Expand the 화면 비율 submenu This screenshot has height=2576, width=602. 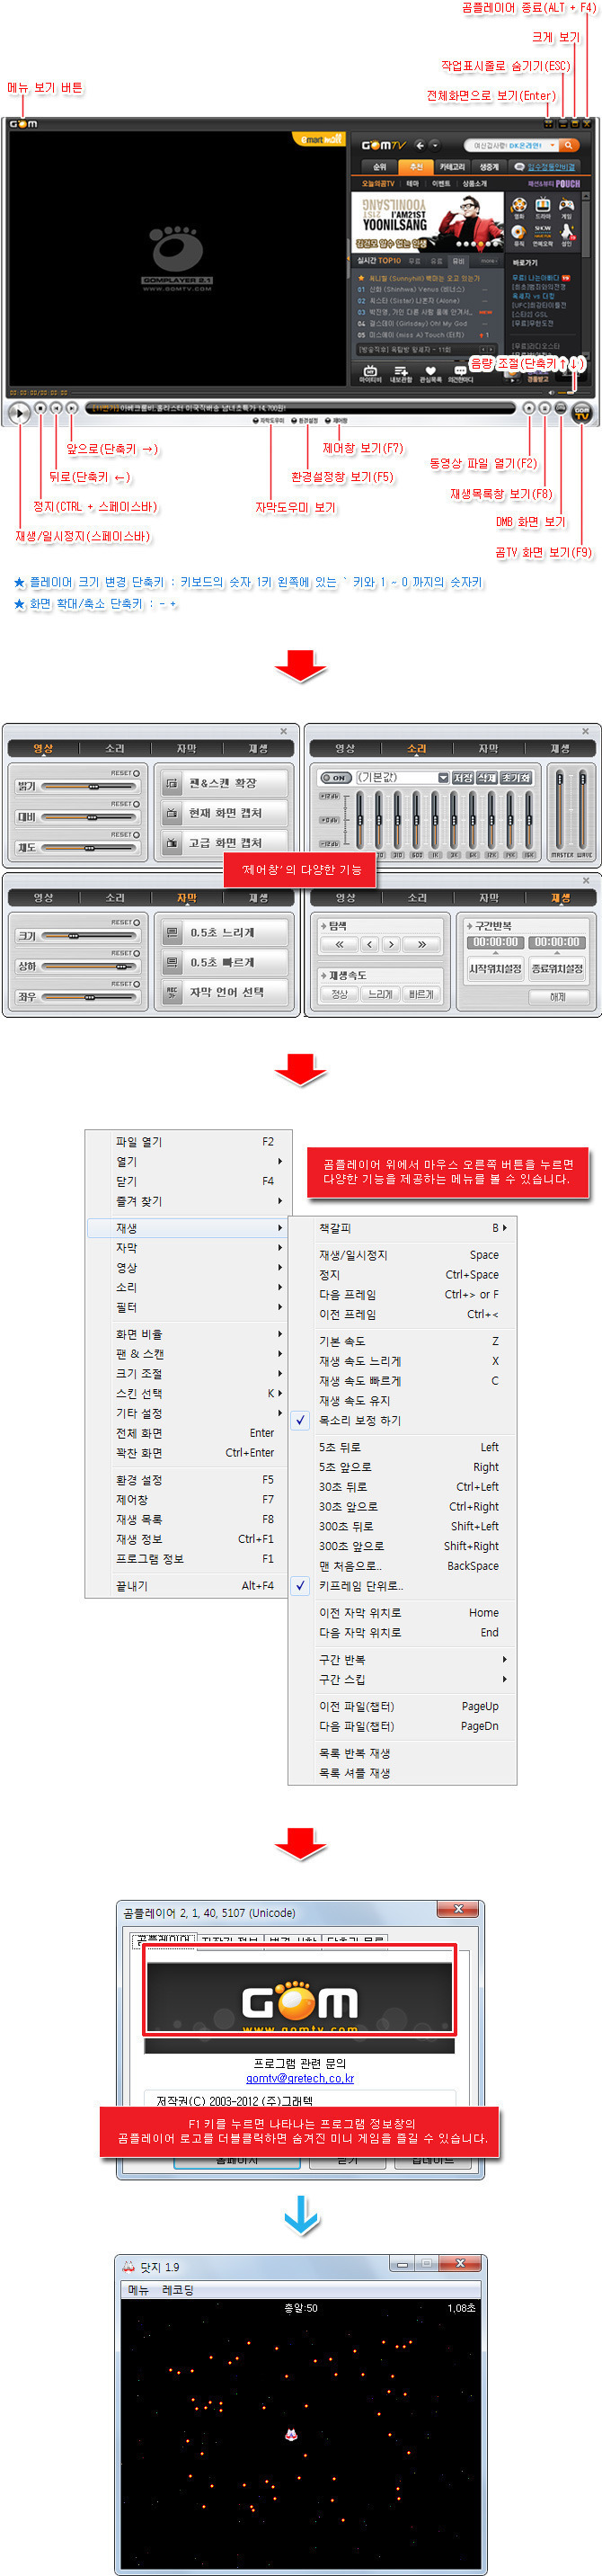point(187,1334)
